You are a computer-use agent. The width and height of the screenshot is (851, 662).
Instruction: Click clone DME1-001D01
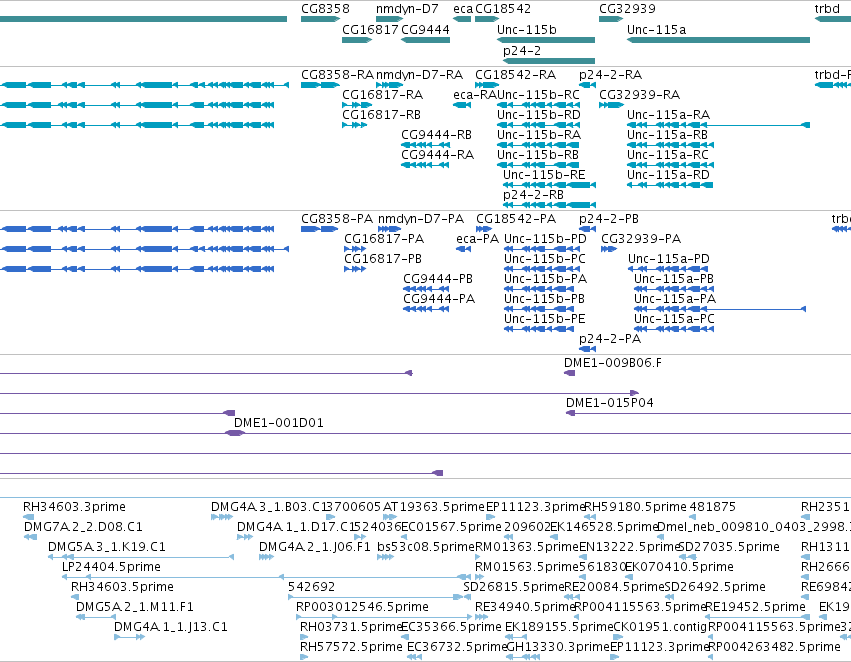click(279, 423)
